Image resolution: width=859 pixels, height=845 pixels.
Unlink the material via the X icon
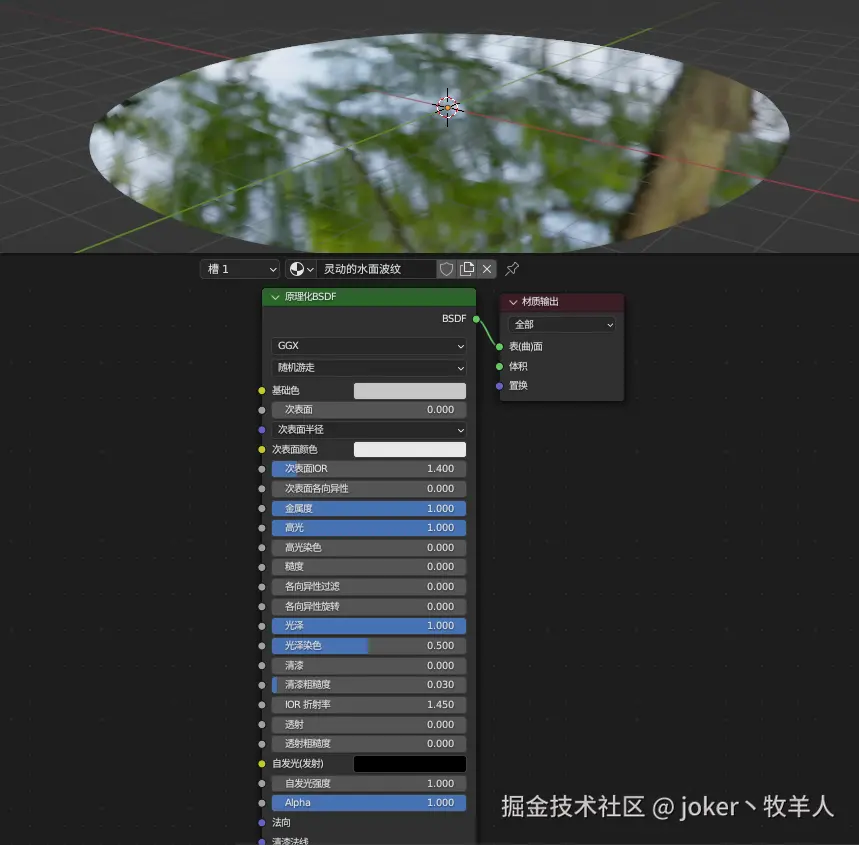486,268
